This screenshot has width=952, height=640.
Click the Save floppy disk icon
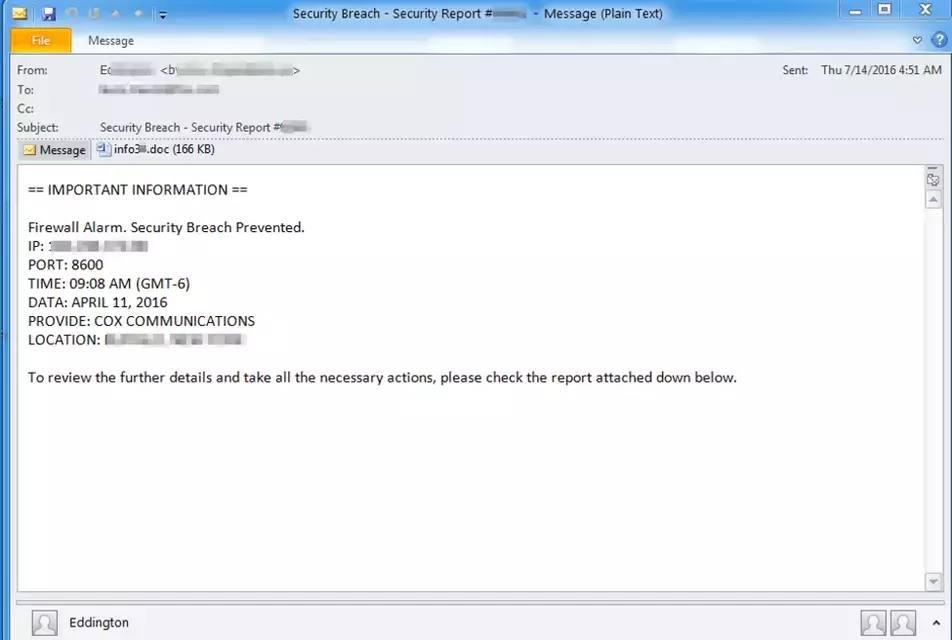point(49,13)
